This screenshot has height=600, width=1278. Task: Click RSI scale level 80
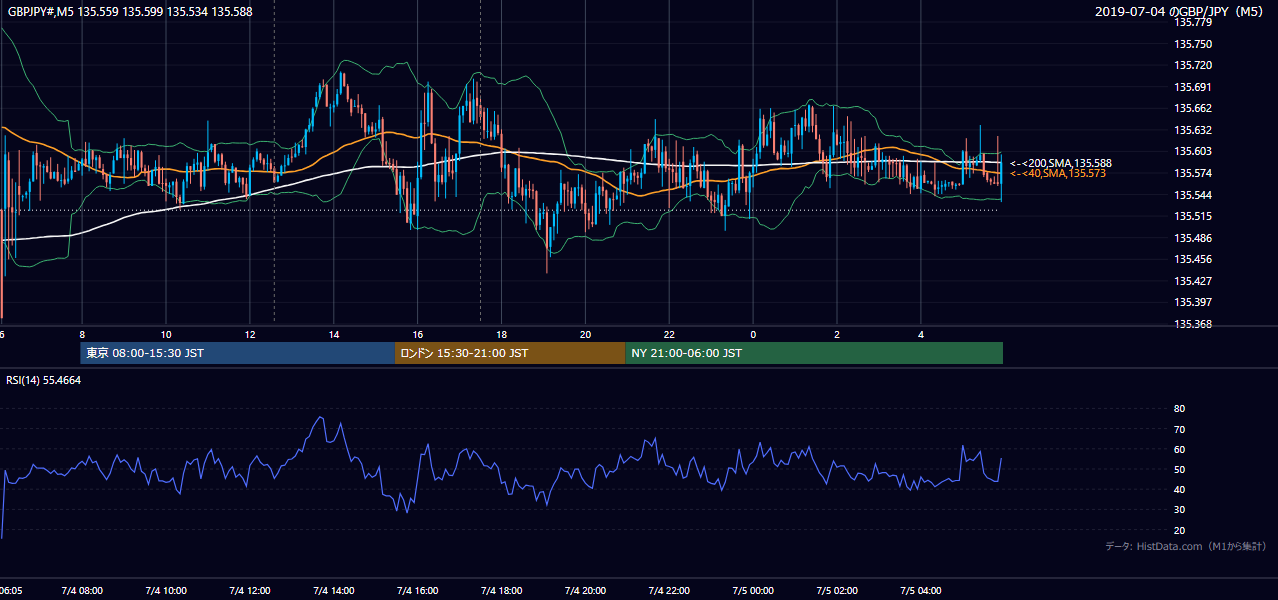[x=1179, y=409]
